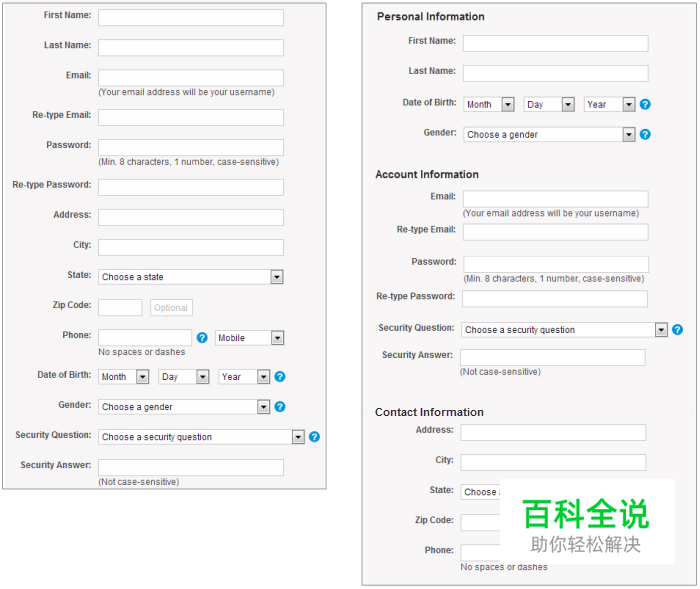The height and width of the screenshot is (589, 700).
Task: Open the right form's Choose a security question dropdown
Action: pyautogui.click(x=565, y=330)
